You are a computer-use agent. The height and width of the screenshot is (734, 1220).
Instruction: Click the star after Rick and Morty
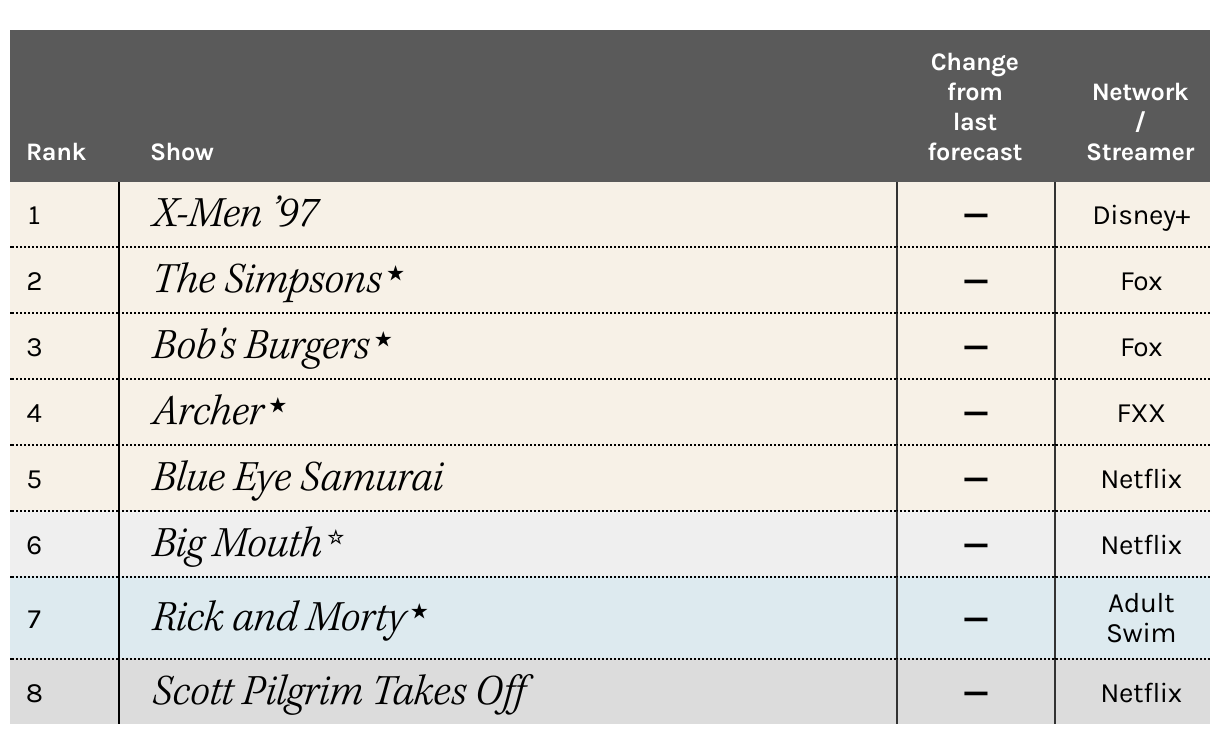419,610
